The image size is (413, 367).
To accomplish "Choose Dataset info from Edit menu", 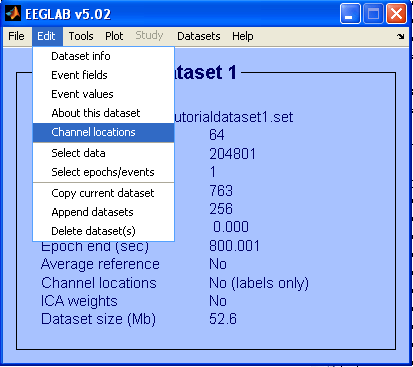I will tap(104, 56).
